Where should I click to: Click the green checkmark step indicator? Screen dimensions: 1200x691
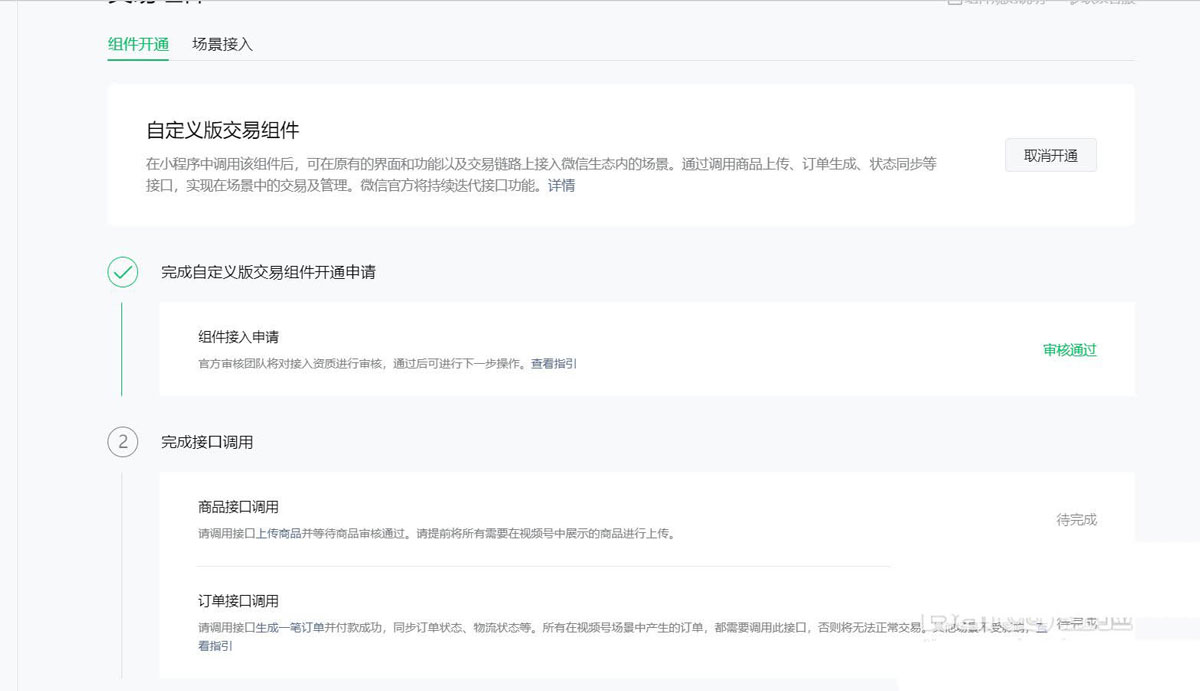(x=122, y=272)
